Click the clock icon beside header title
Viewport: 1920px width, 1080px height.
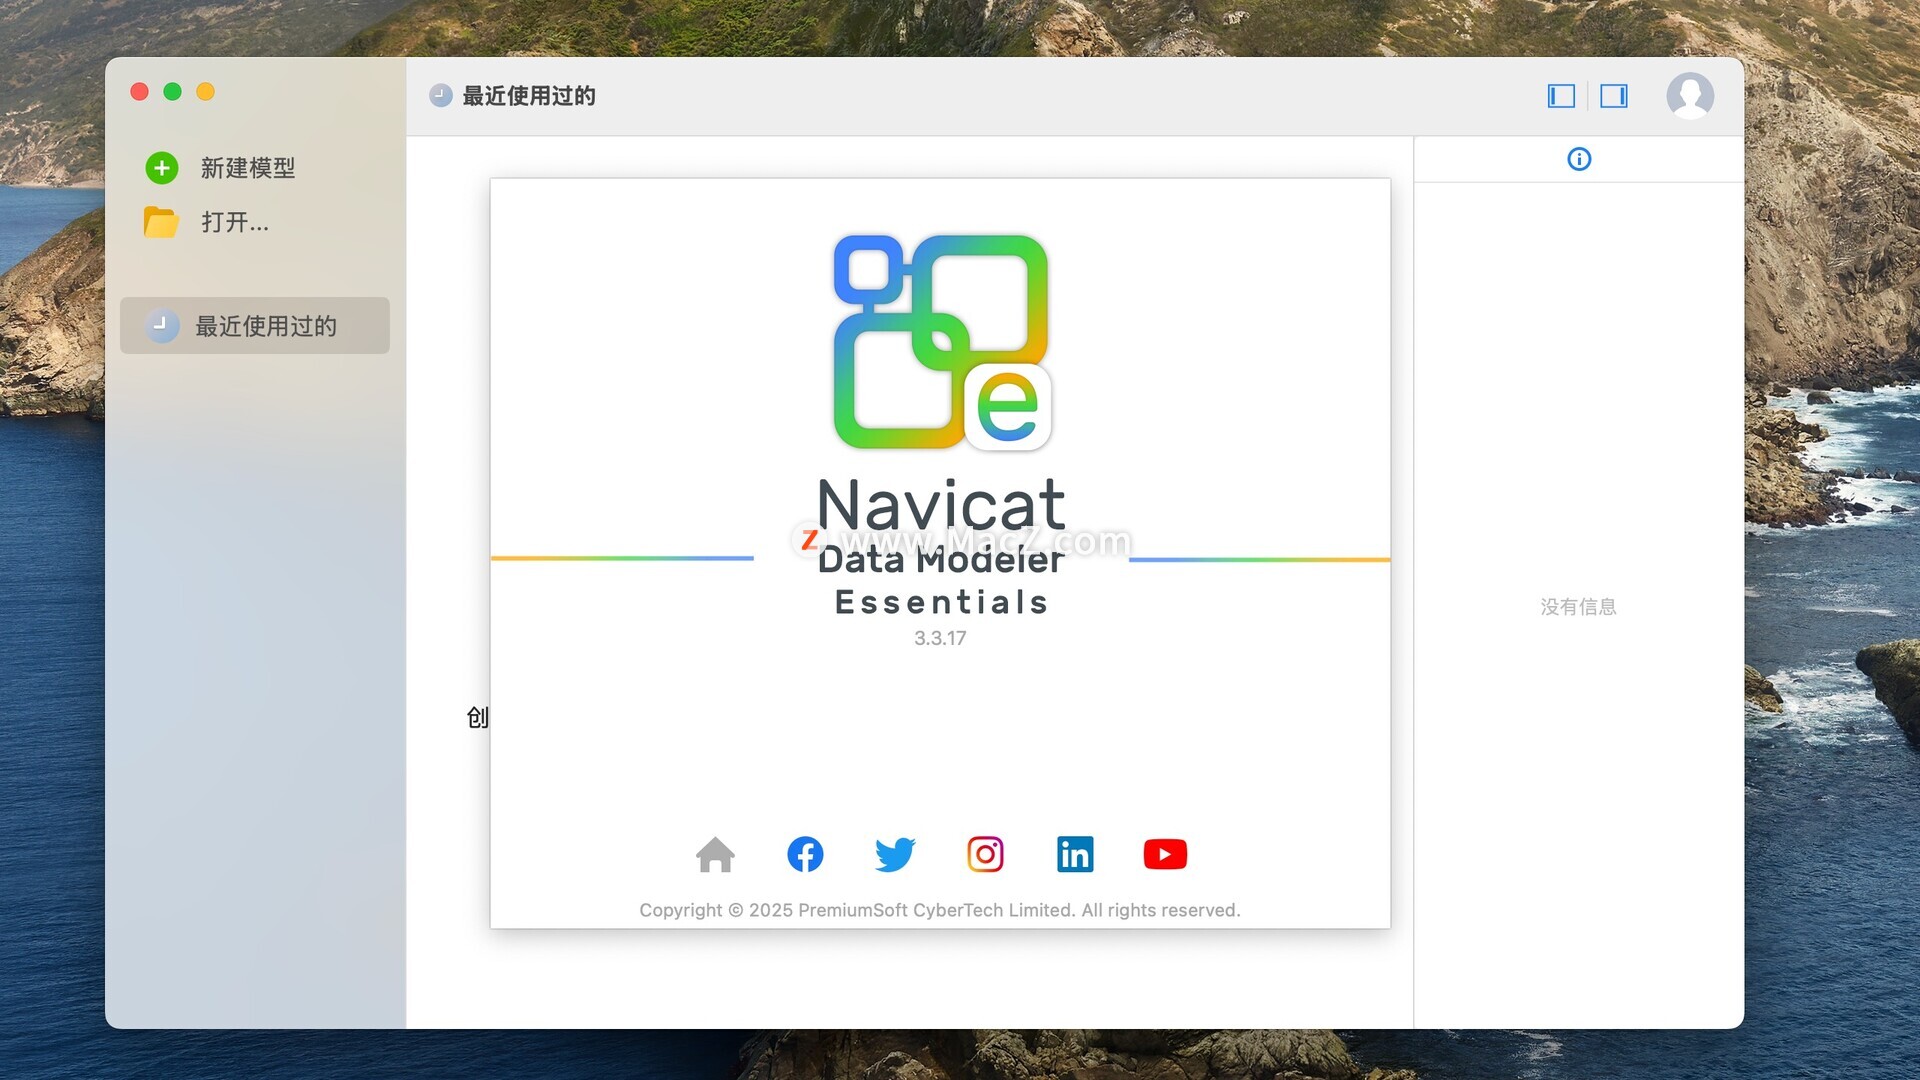coord(441,96)
